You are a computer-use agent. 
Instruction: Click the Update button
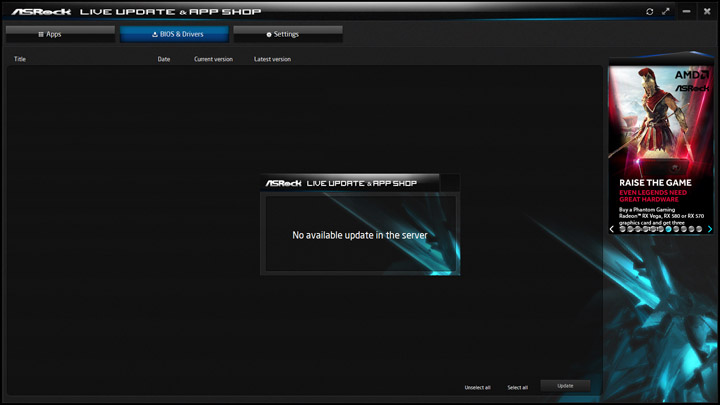(565, 386)
